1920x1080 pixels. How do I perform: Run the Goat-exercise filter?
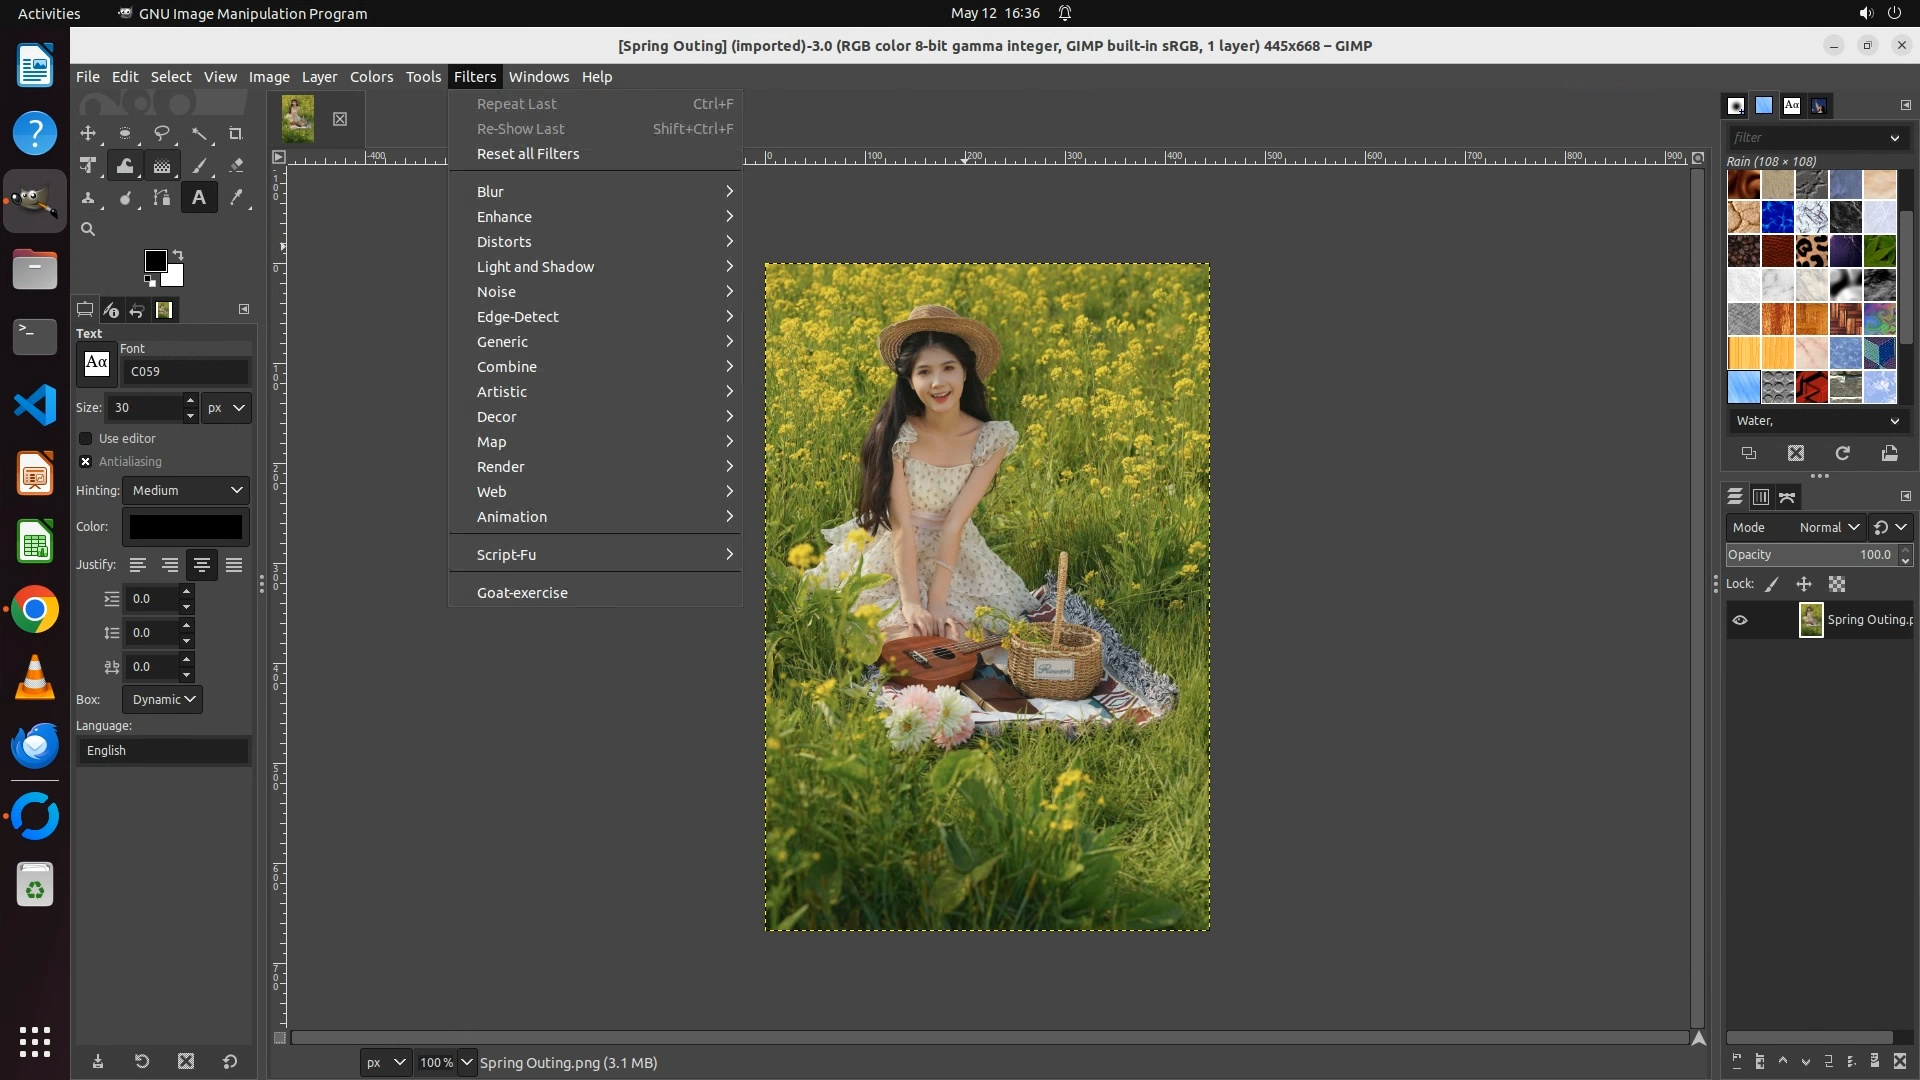click(x=521, y=593)
